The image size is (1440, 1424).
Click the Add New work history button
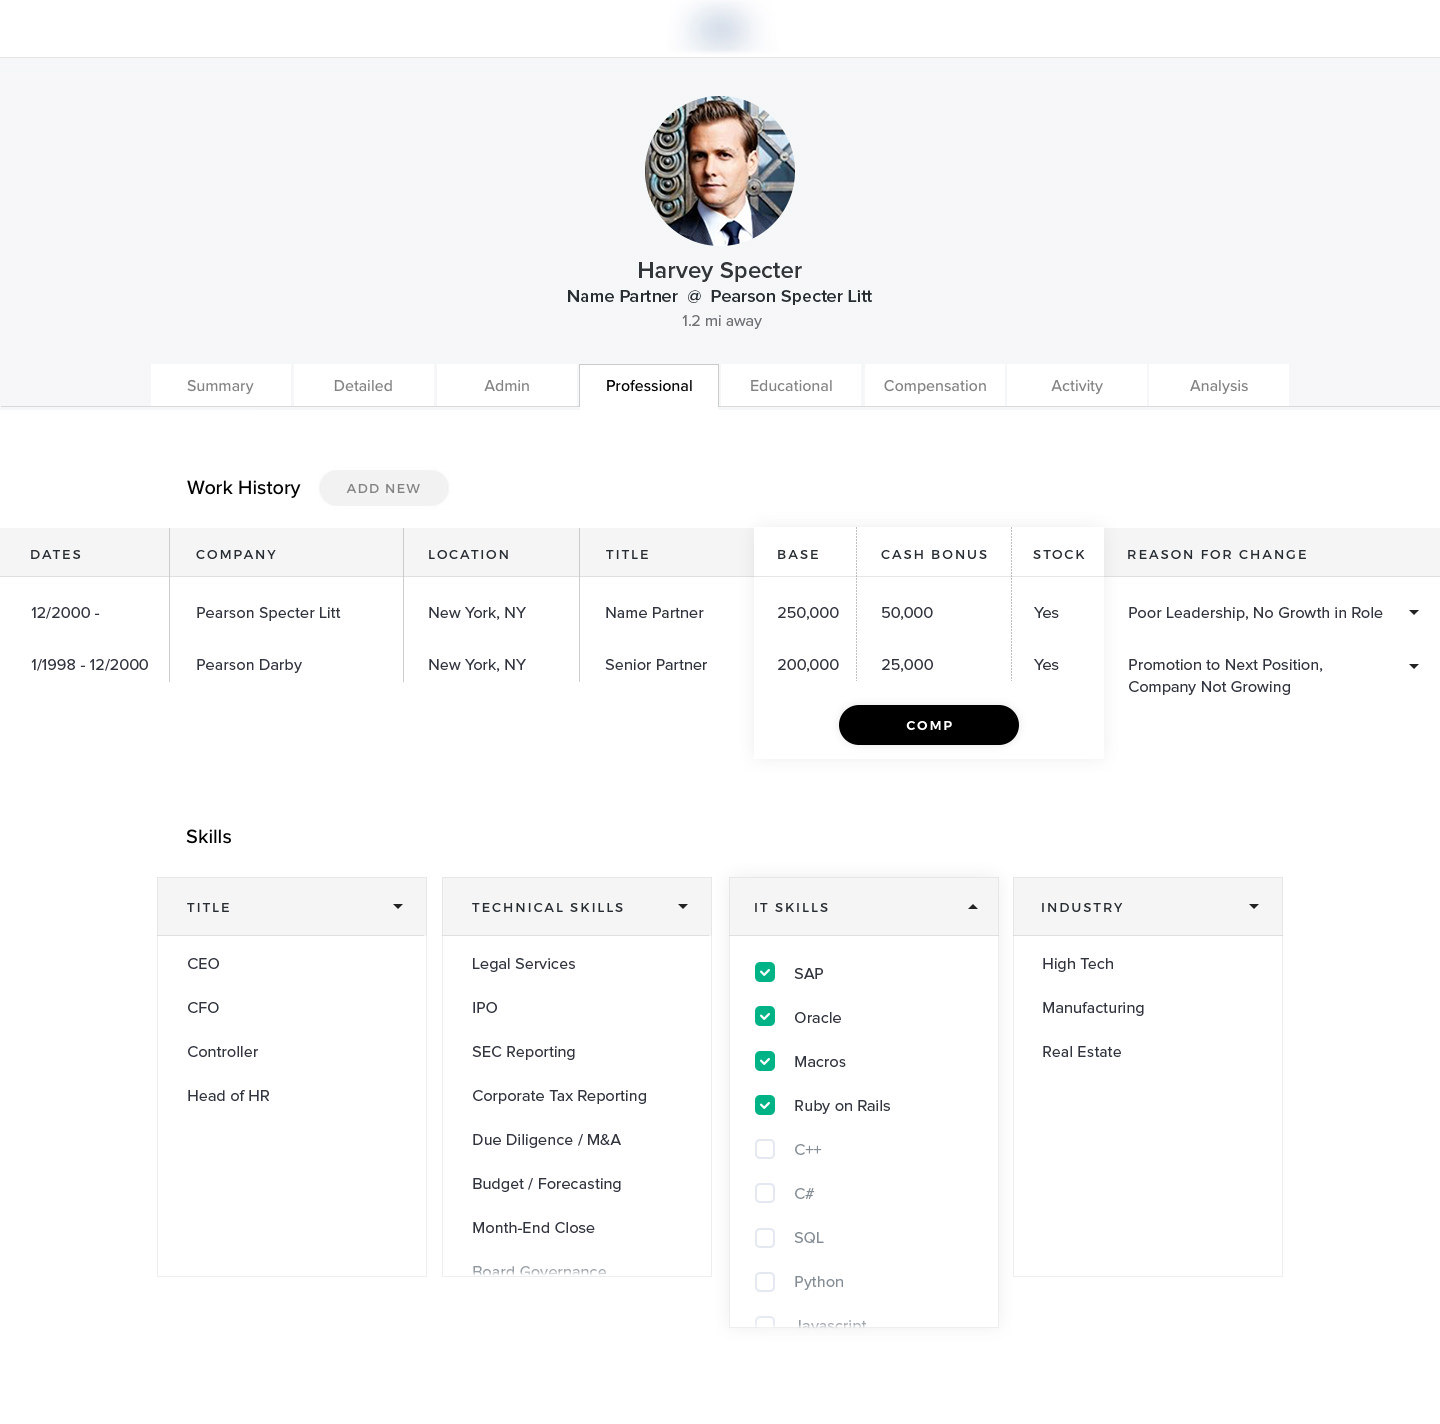384,488
